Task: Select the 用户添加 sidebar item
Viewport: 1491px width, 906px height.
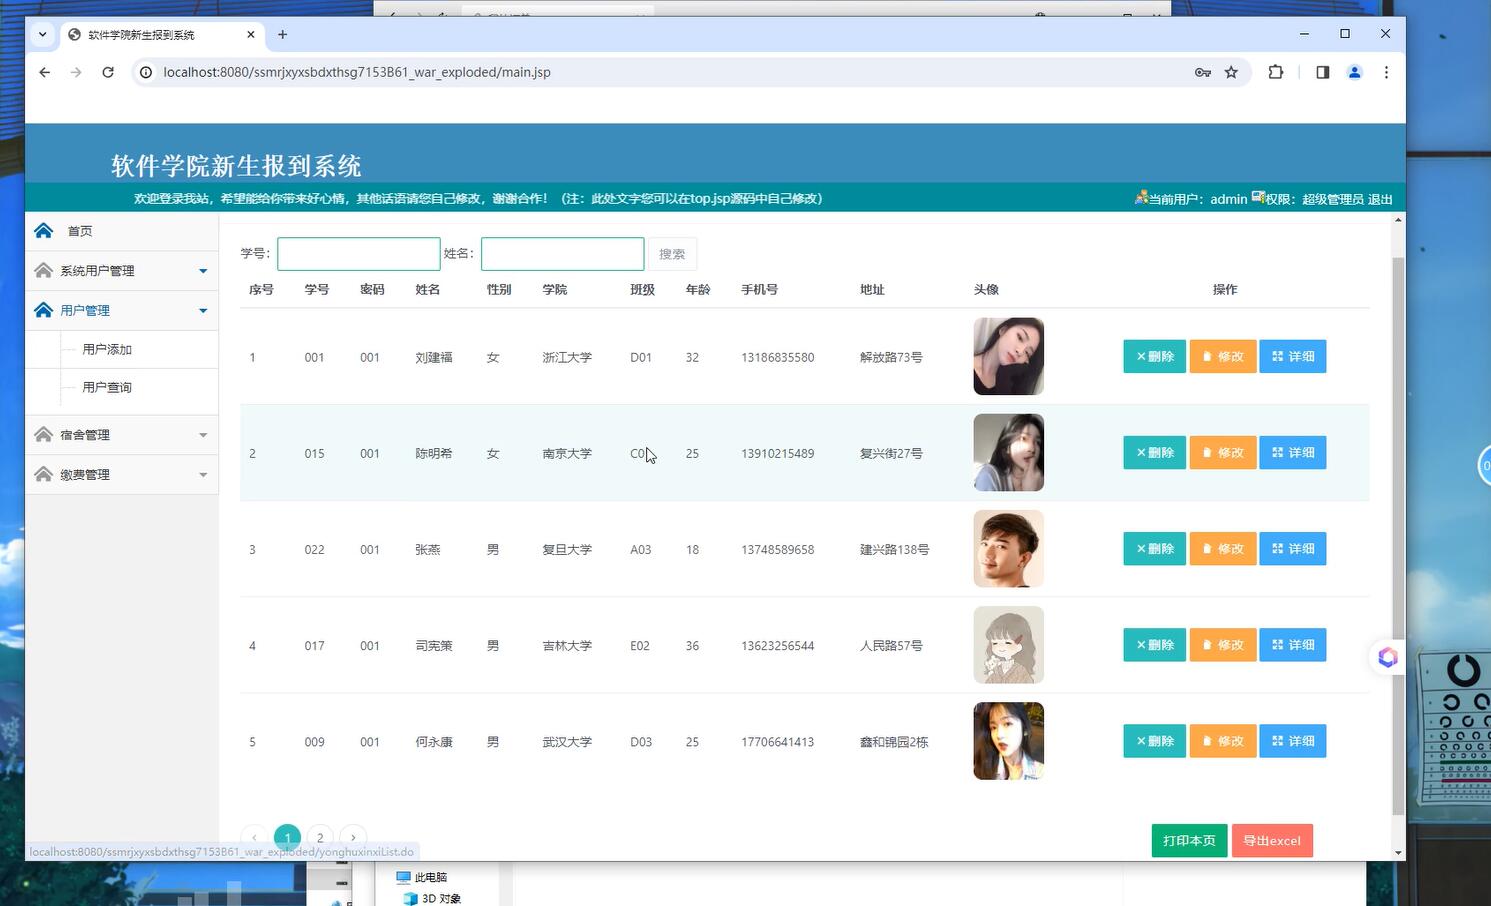Action: [x=107, y=349]
